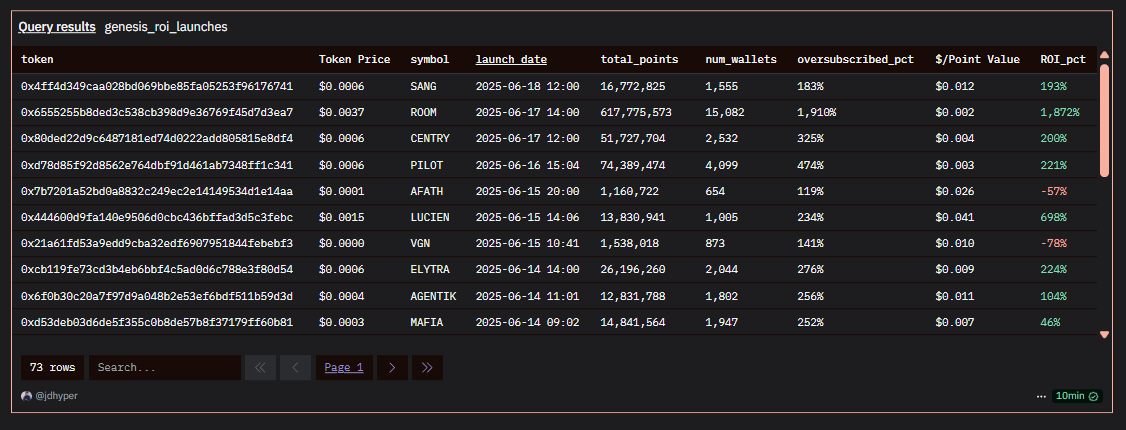This screenshot has height=430, width=1126.
Task: Sort by launch_date column header
Action: [511, 60]
